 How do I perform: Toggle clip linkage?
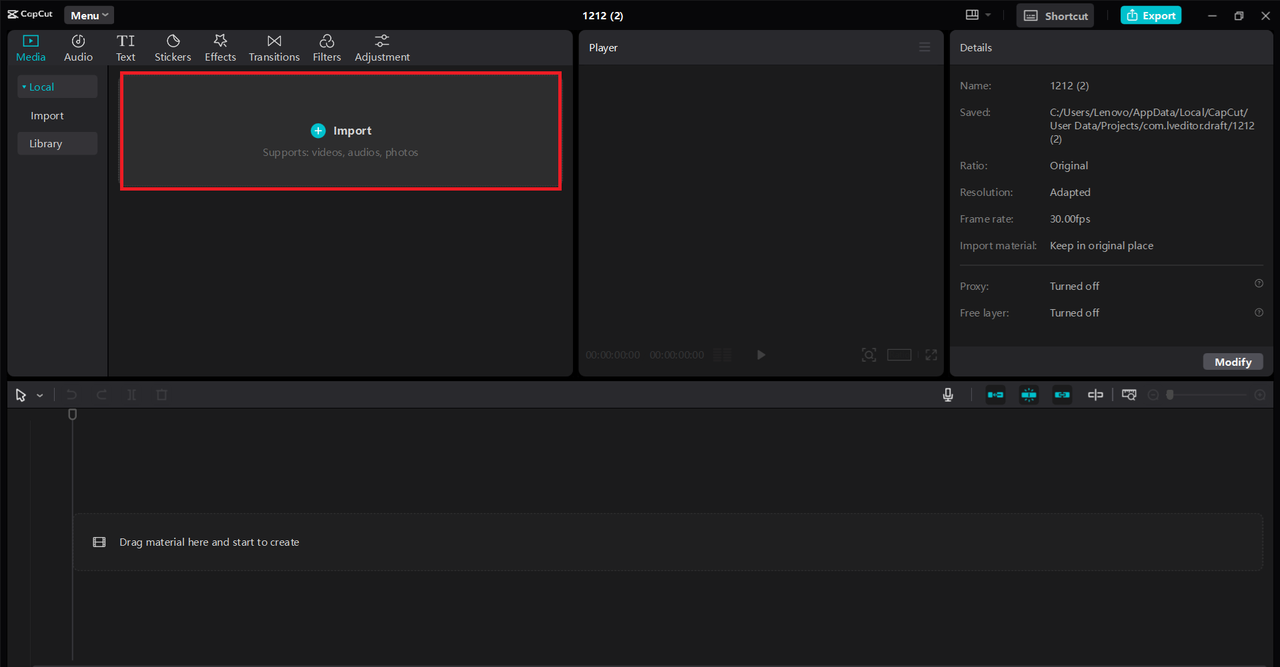pyautogui.click(x=1062, y=395)
